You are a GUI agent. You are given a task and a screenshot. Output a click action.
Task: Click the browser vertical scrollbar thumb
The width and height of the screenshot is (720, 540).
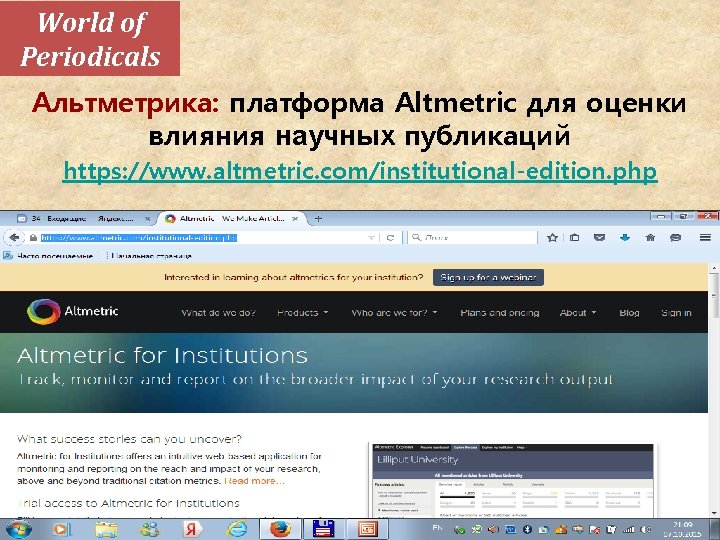click(714, 296)
